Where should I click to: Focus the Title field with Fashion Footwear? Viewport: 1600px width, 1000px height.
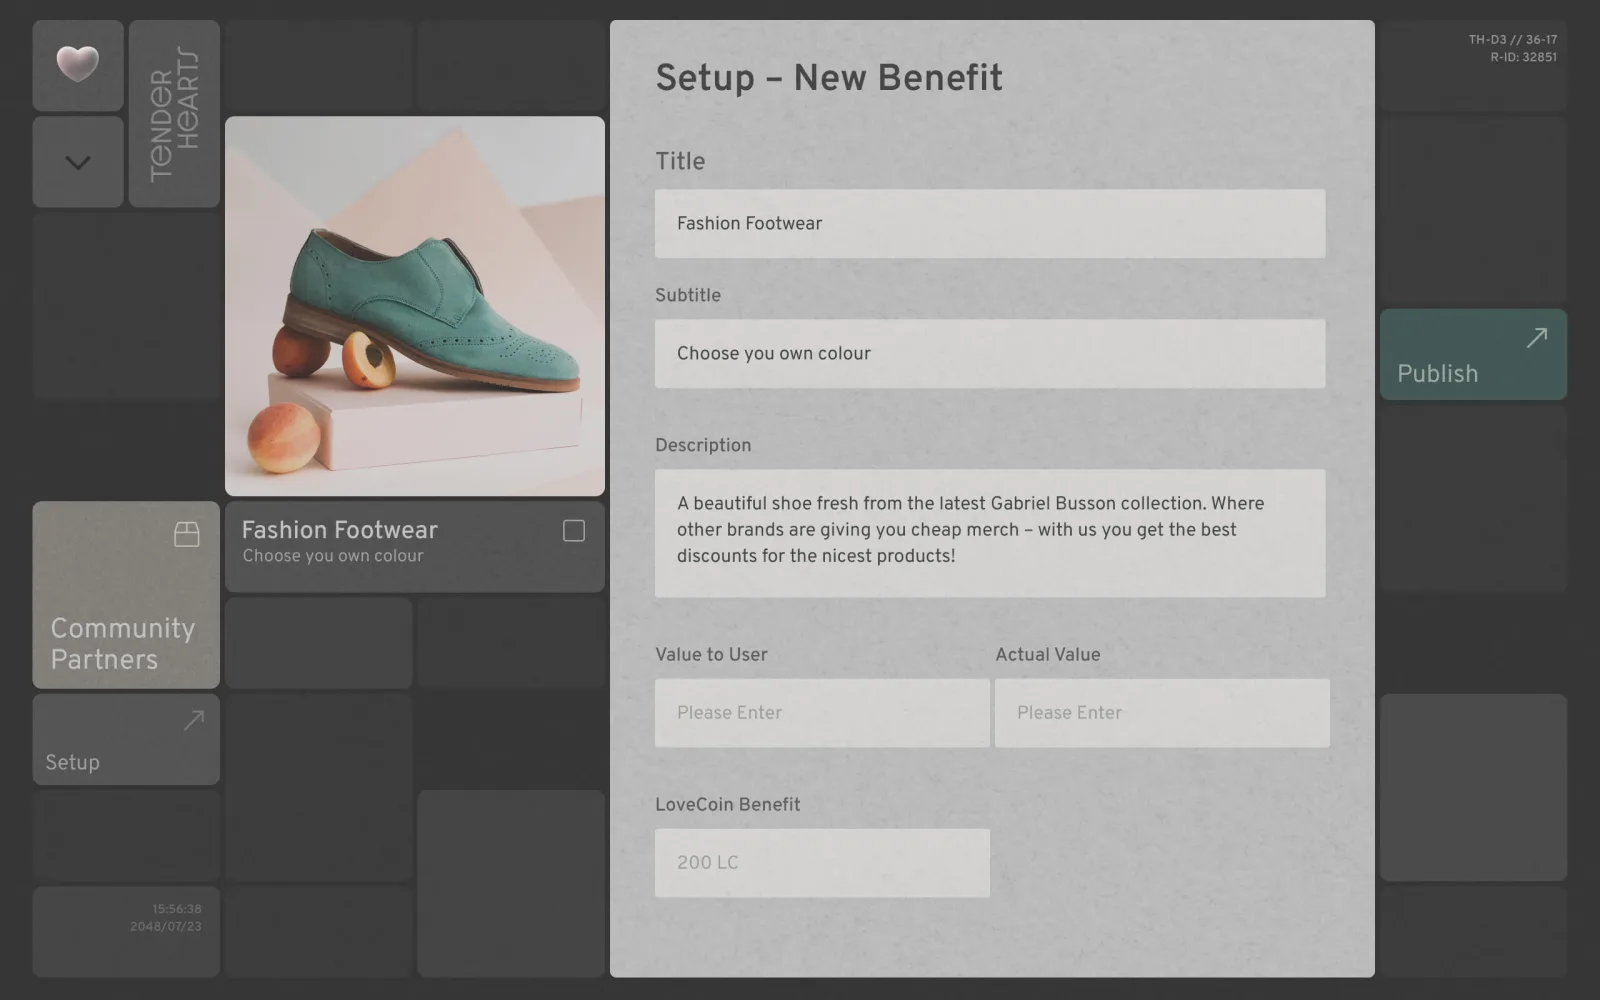pos(990,224)
